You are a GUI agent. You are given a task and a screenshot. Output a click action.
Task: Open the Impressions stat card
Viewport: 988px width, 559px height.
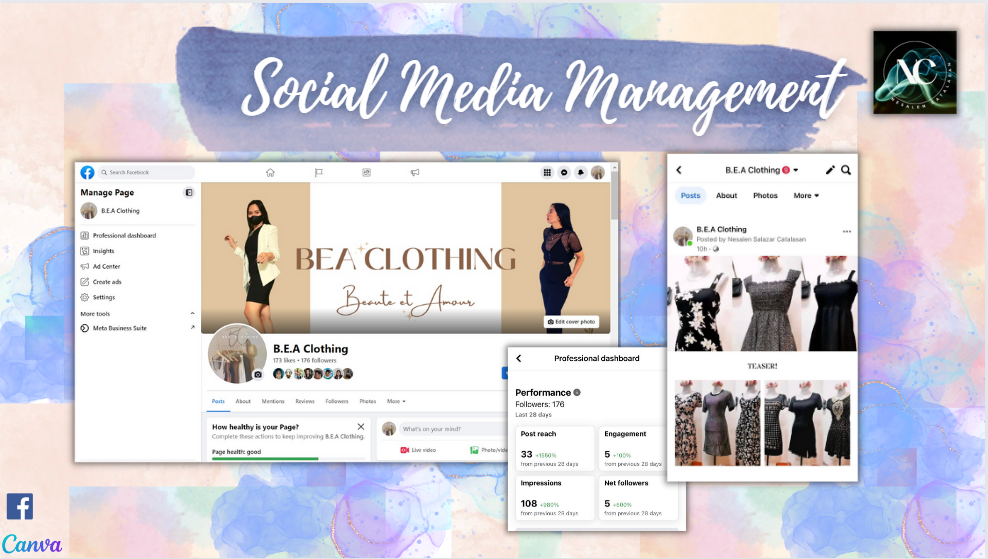click(x=554, y=497)
